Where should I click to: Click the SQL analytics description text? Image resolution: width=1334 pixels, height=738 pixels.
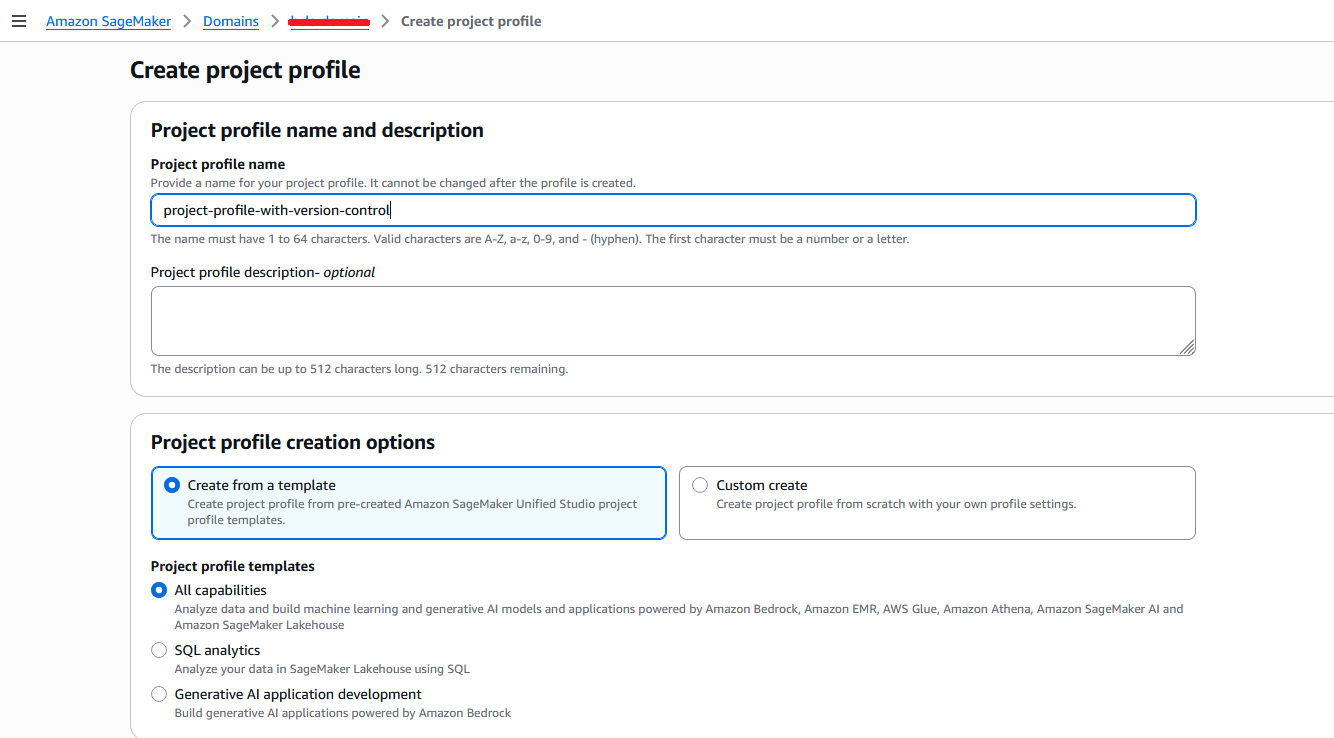click(x=321, y=669)
